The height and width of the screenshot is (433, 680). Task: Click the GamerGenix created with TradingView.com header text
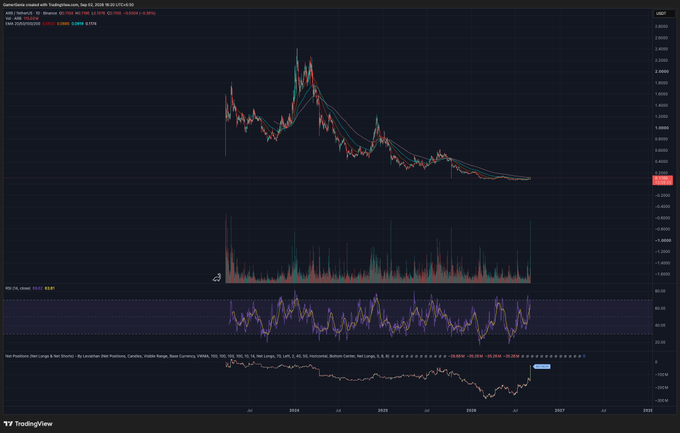(69, 5)
